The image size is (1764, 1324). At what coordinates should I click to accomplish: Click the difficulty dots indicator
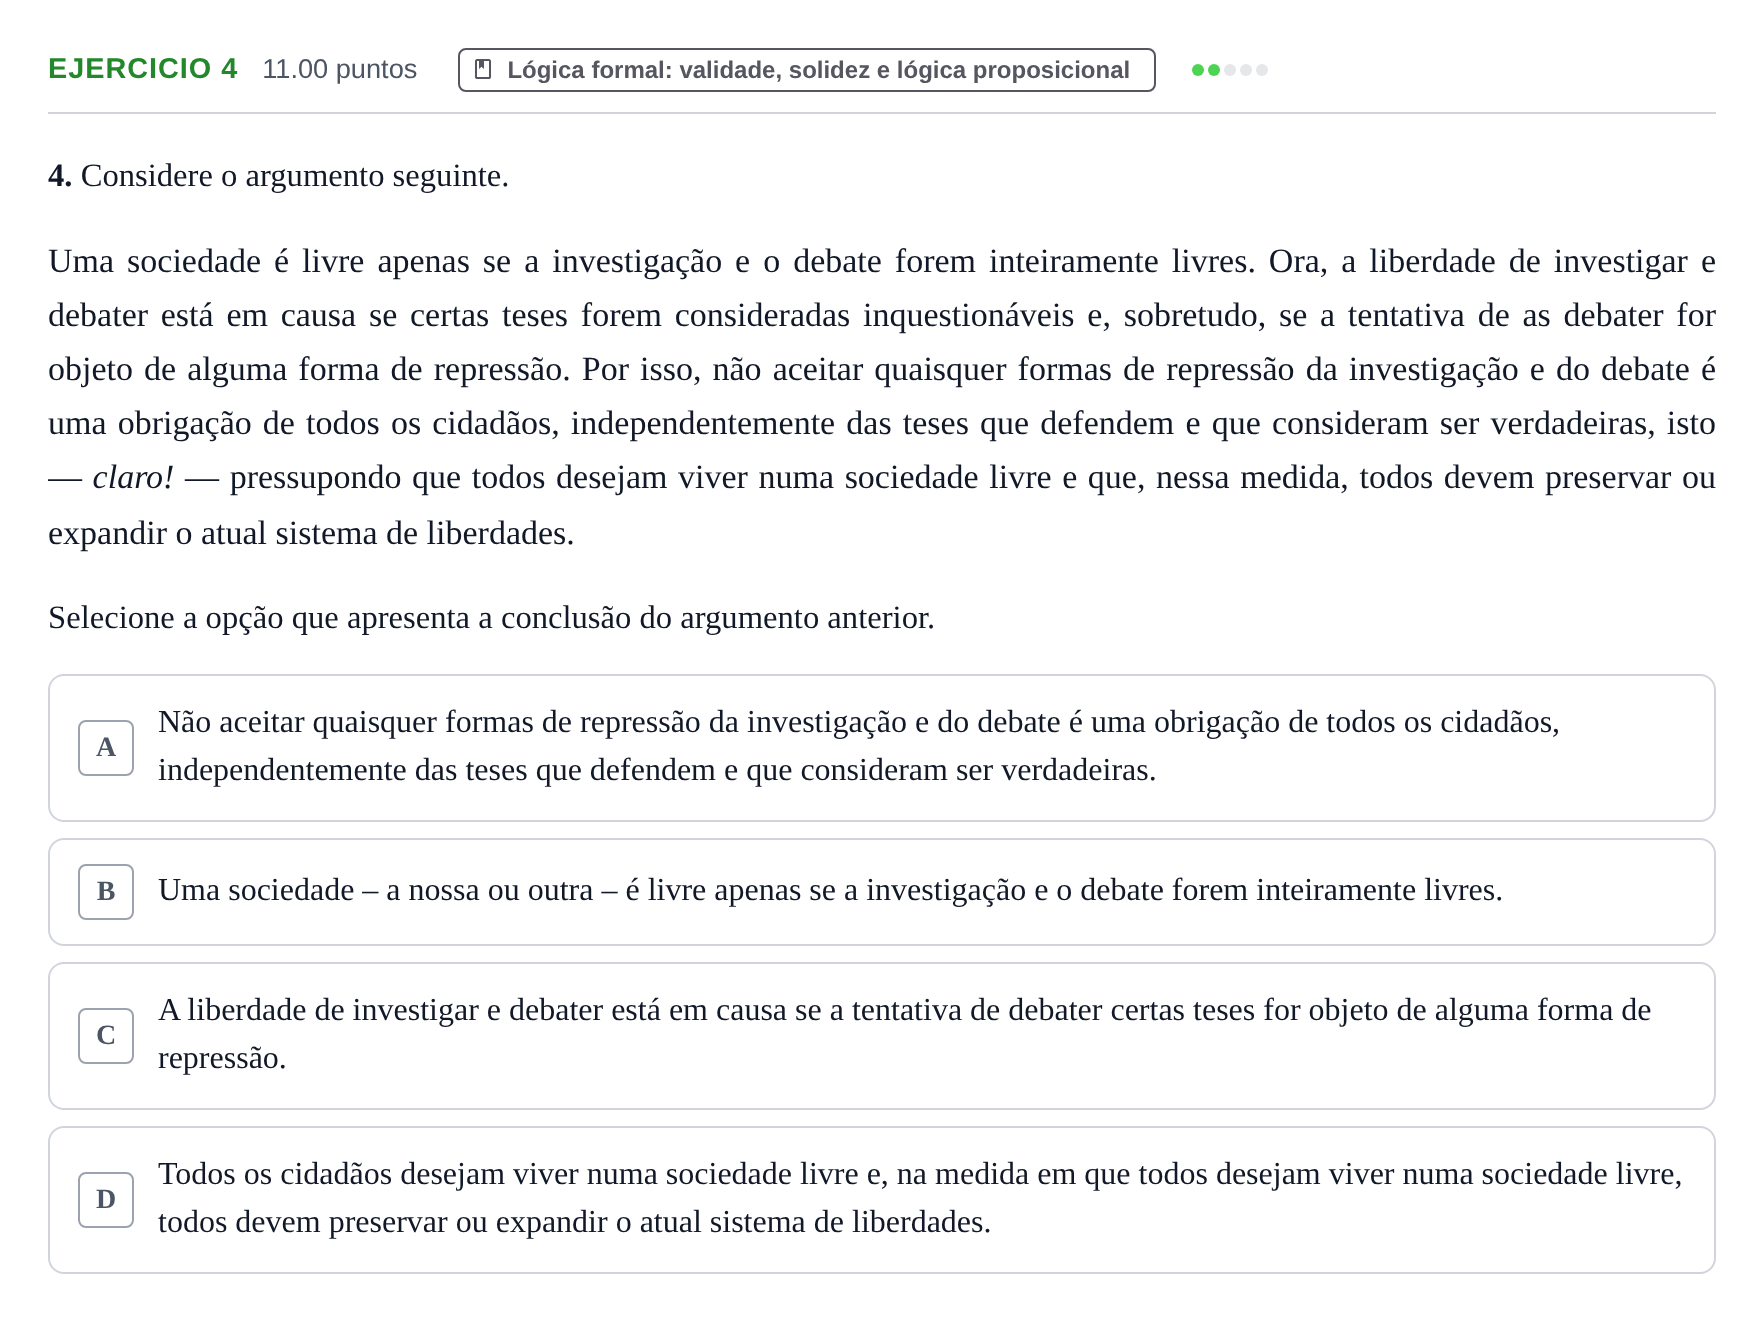pyautogui.click(x=1229, y=70)
